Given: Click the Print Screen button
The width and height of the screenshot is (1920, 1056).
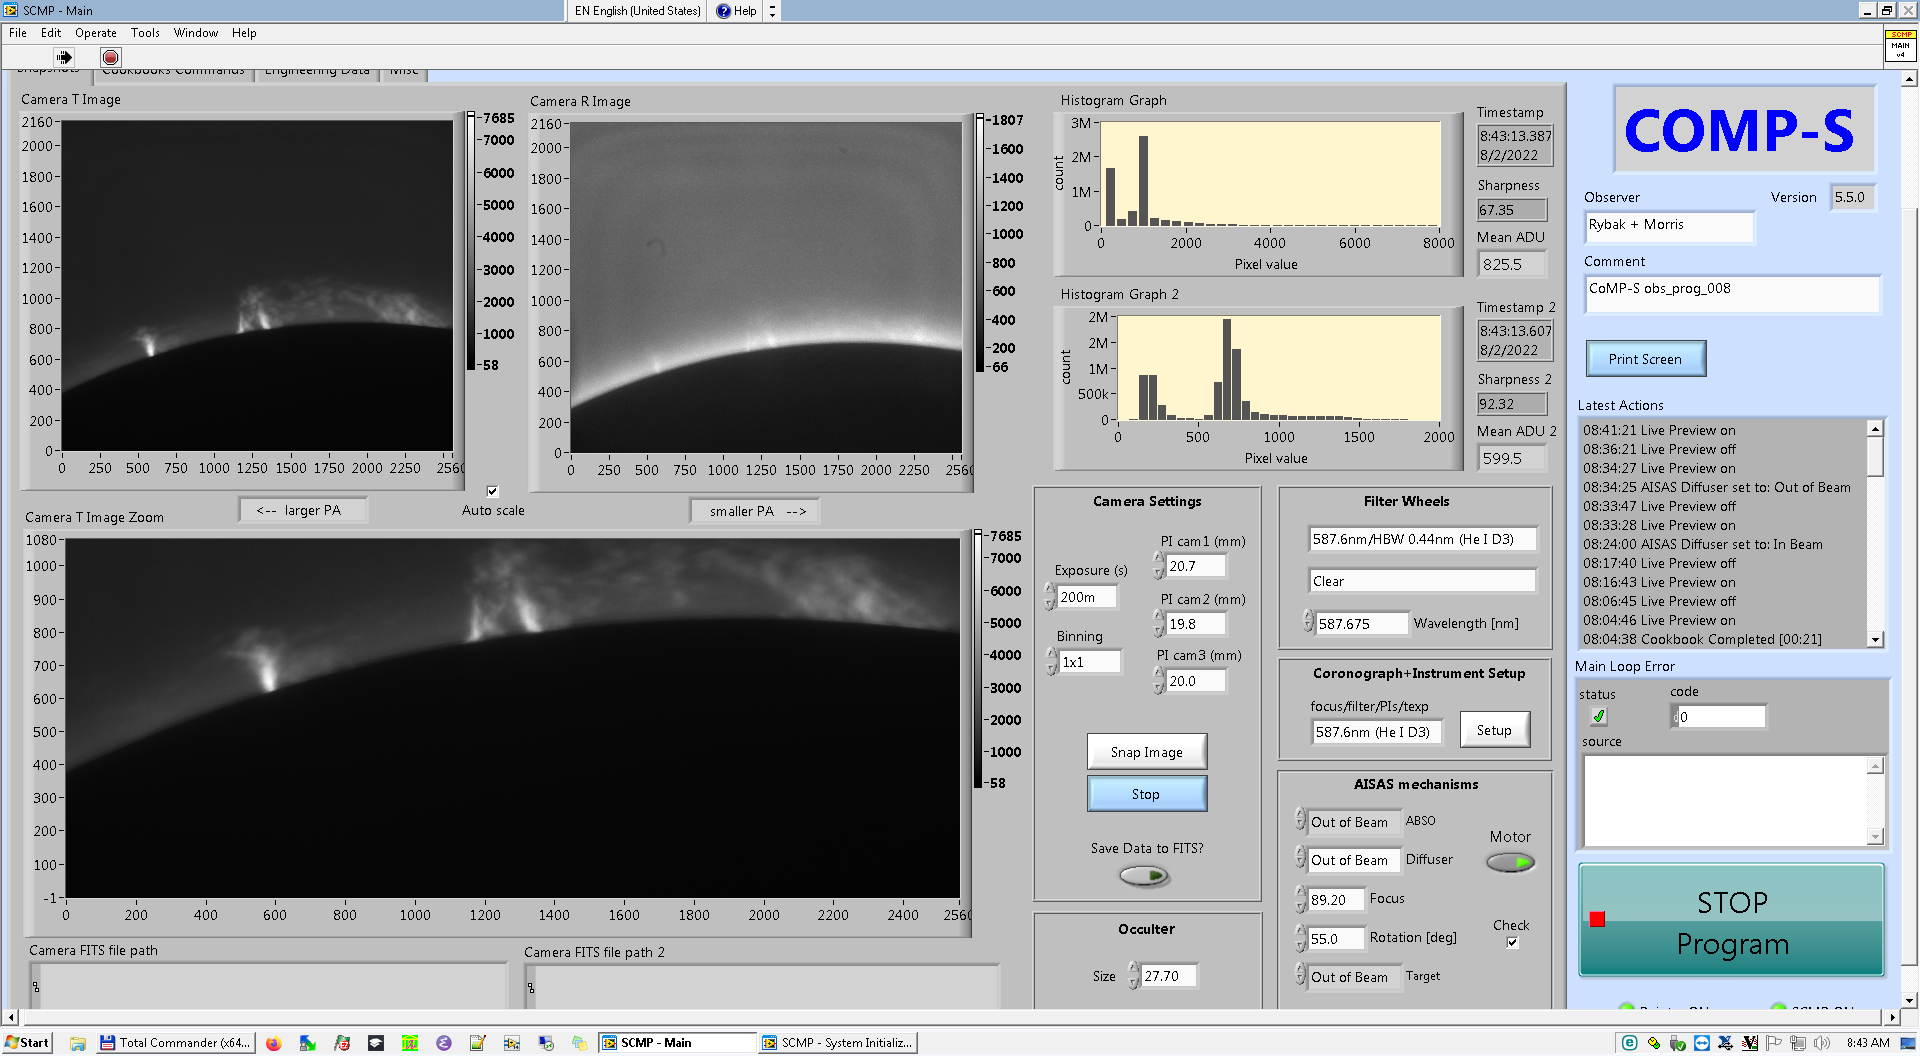Looking at the screenshot, I should pos(1644,359).
